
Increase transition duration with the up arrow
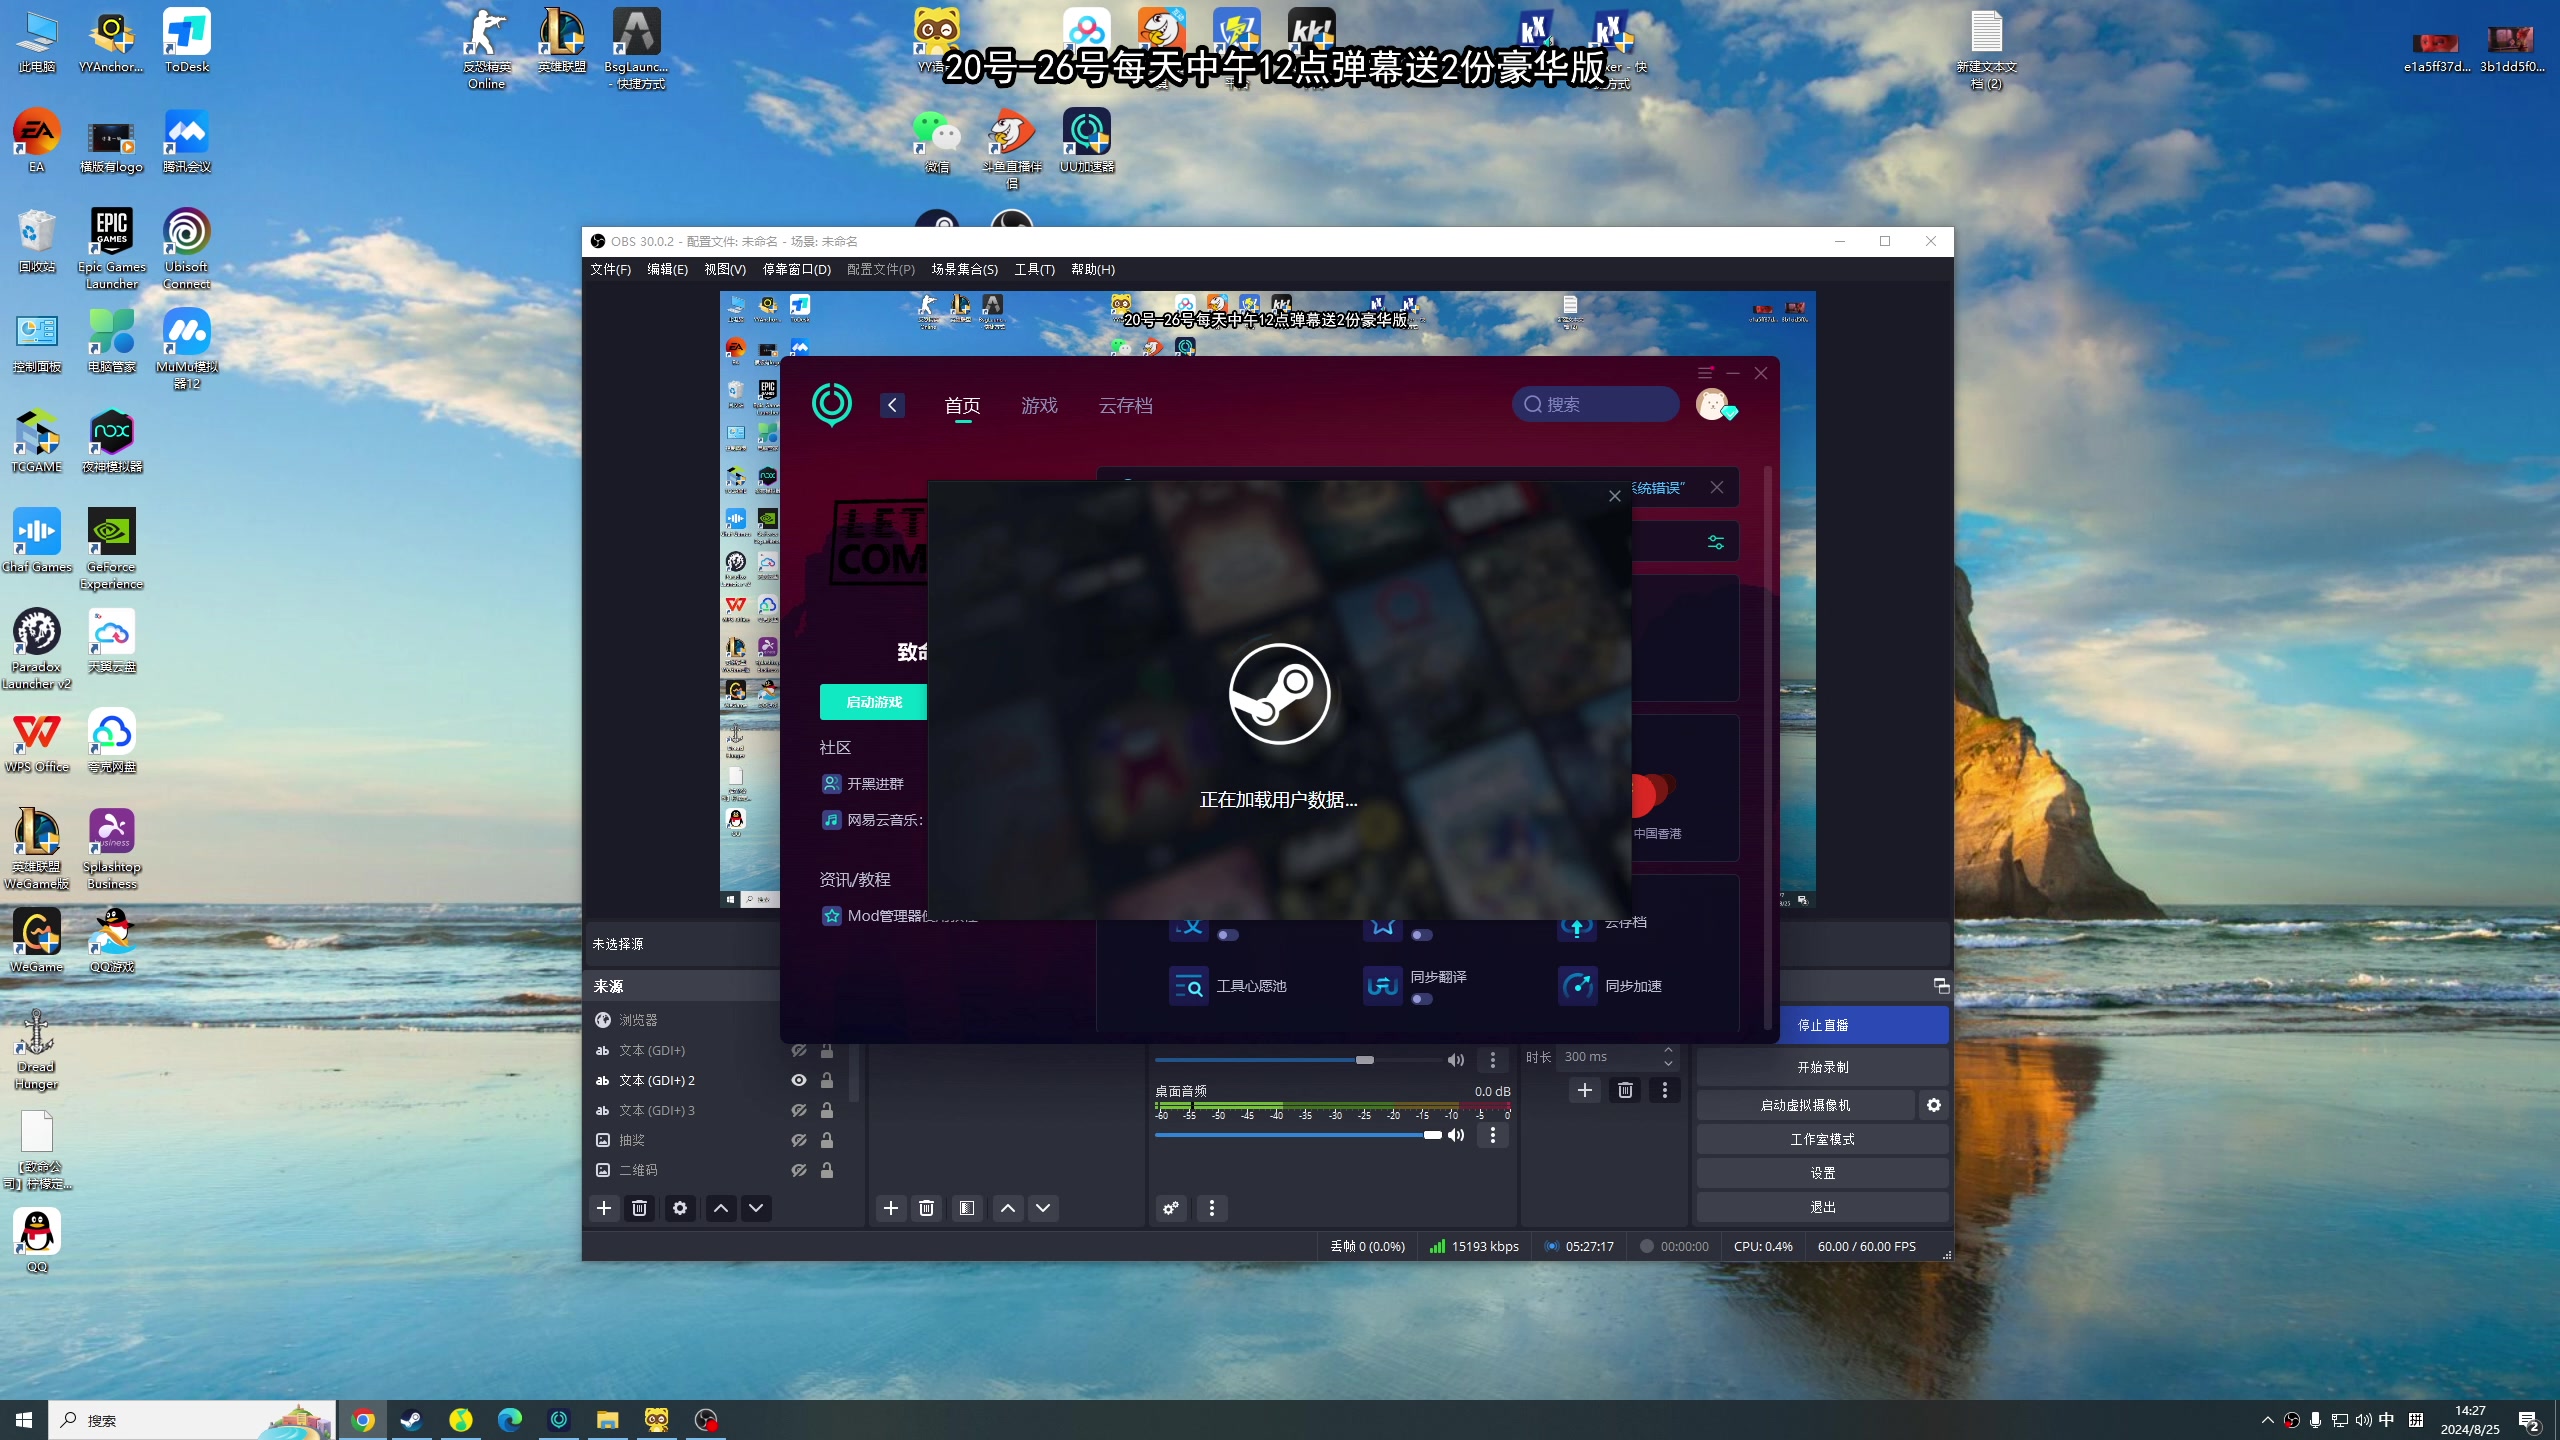coord(1668,1051)
